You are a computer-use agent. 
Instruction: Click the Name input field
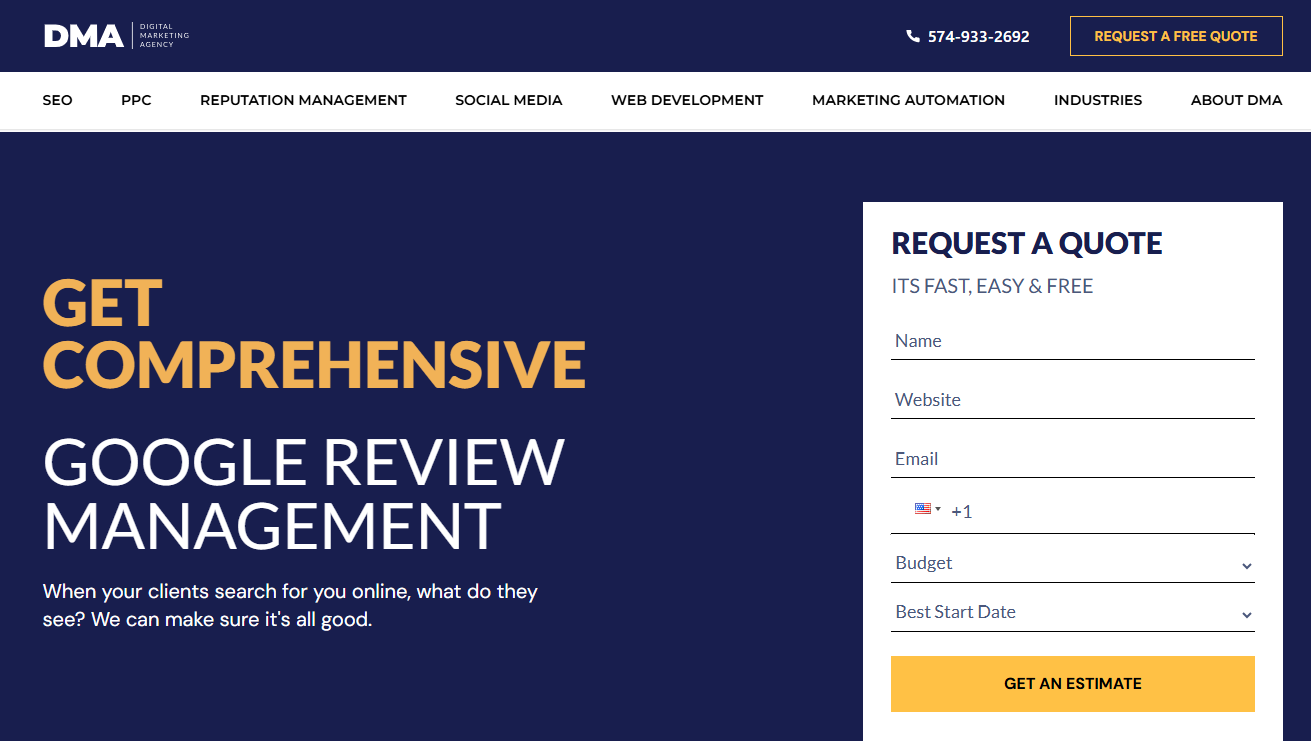pos(1072,340)
